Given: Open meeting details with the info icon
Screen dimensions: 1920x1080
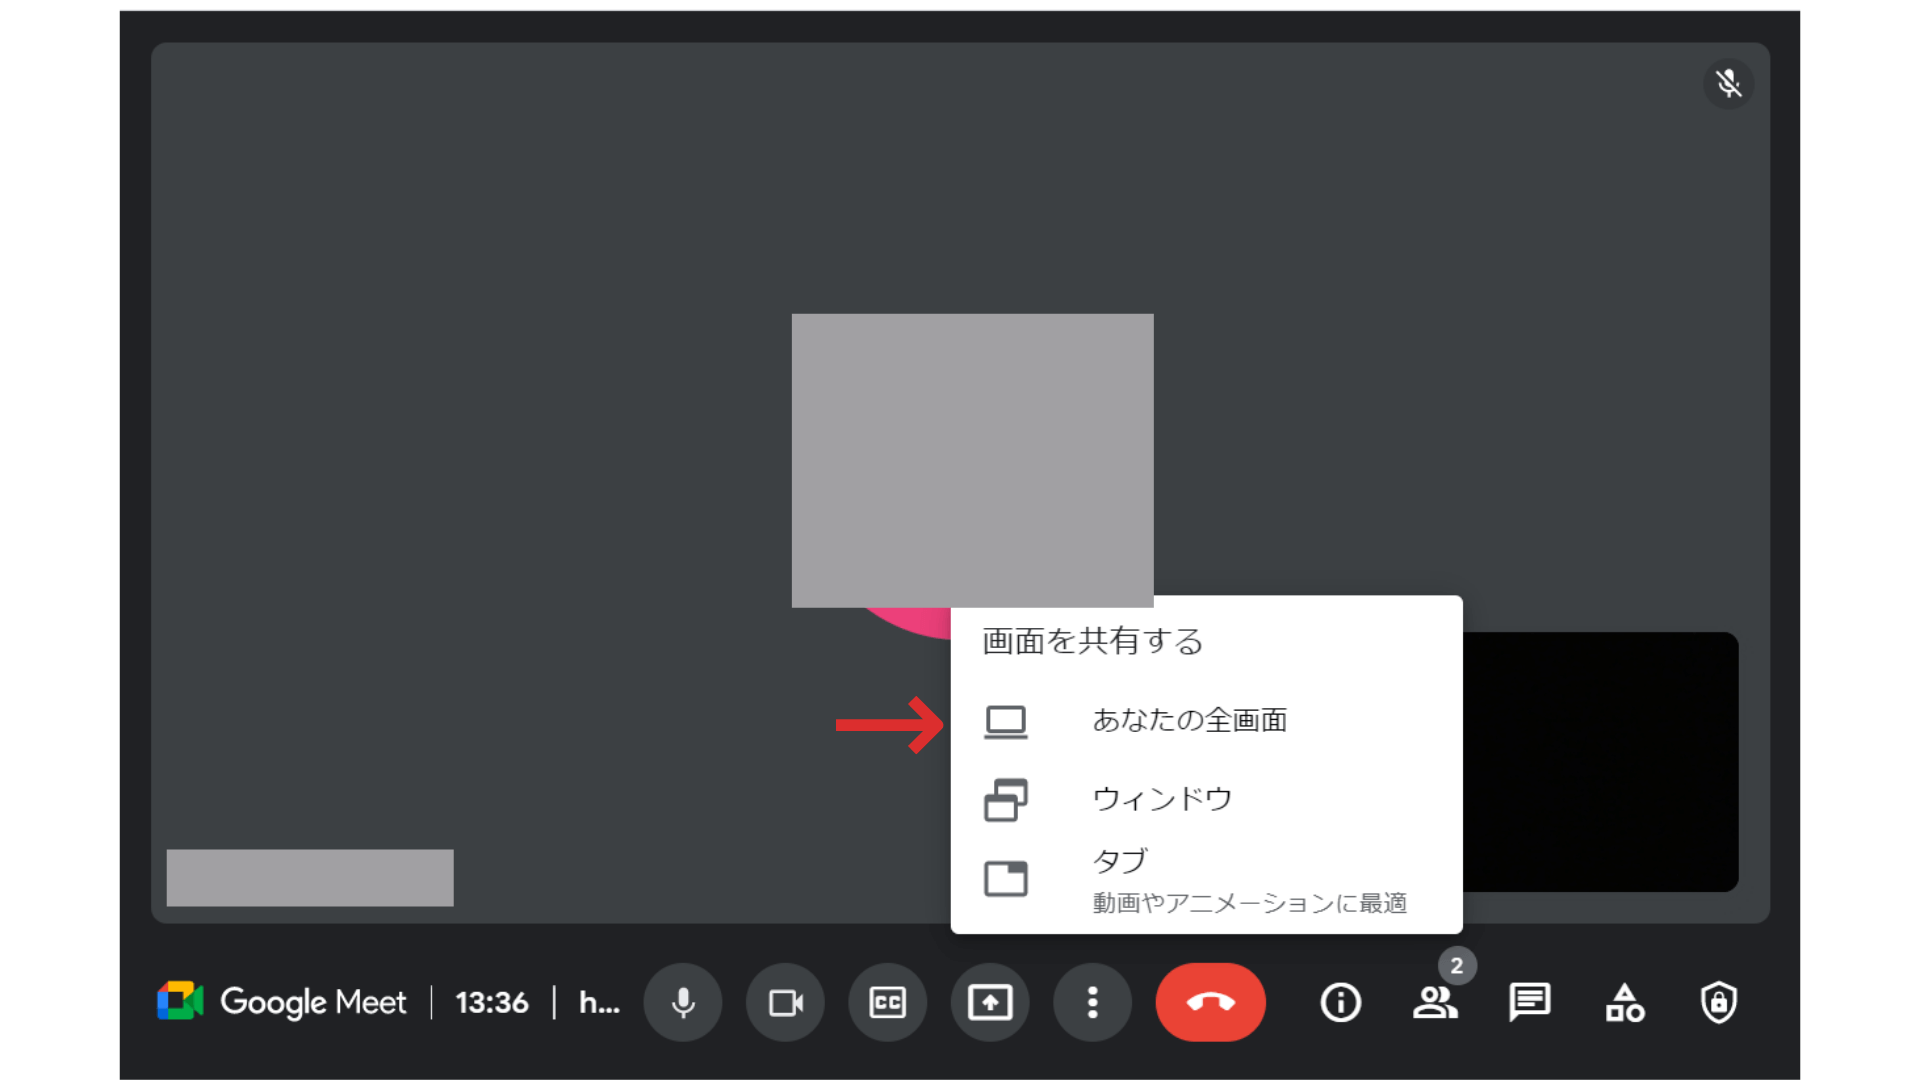Looking at the screenshot, I should click(1340, 1003).
